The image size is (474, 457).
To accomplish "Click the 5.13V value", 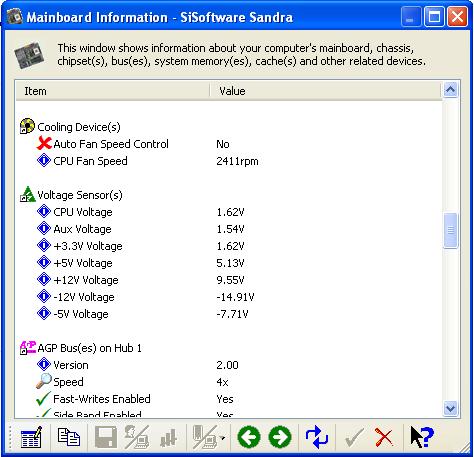I will click(x=230, y=263).
